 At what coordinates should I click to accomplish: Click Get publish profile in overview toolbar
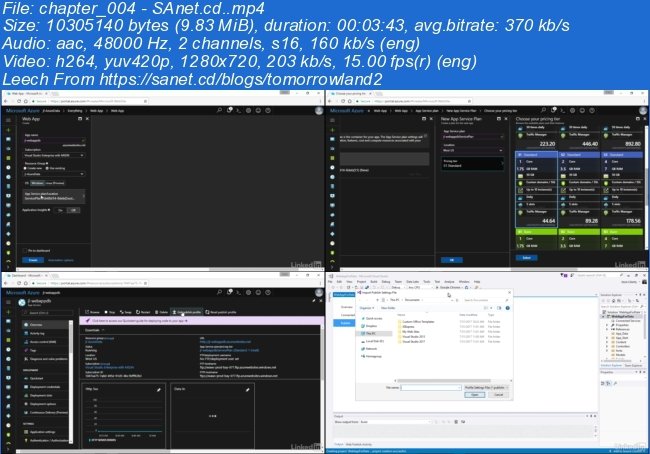pos(187,312)
